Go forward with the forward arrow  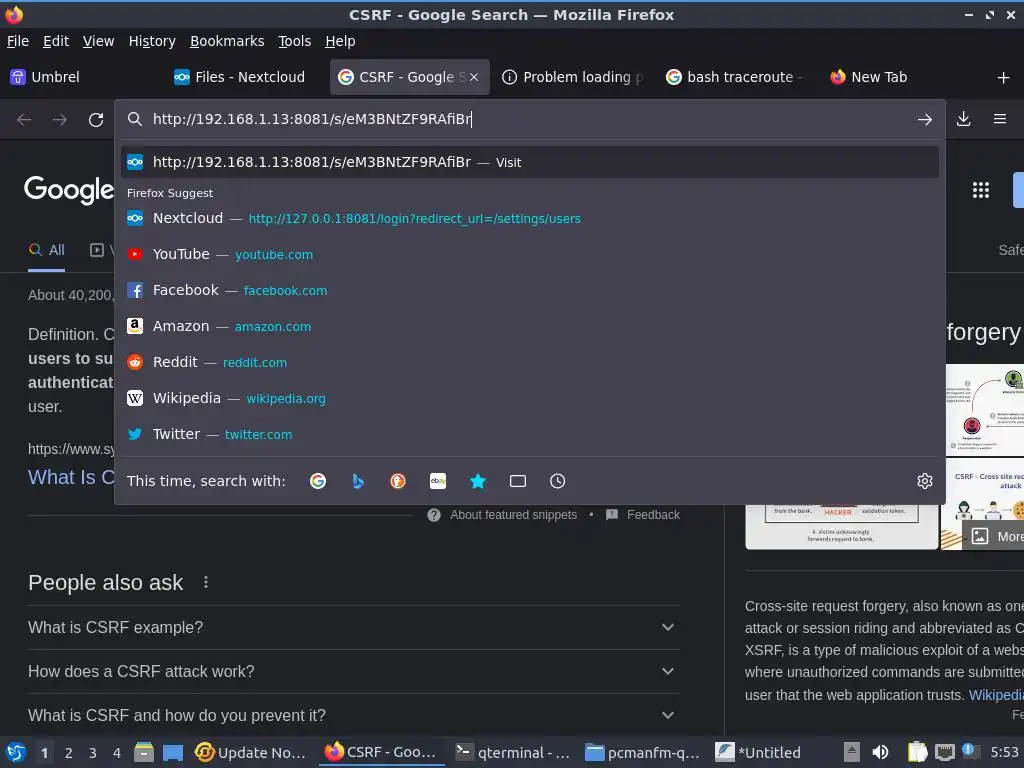pos(60,120)
